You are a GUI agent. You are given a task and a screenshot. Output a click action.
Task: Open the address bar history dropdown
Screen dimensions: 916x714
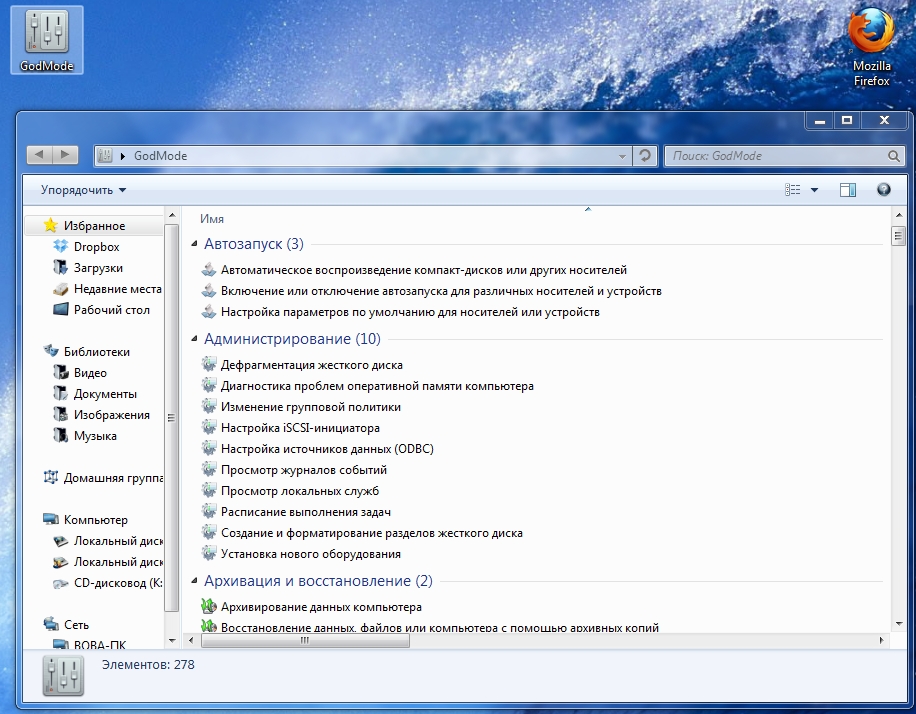coord(622,156)
